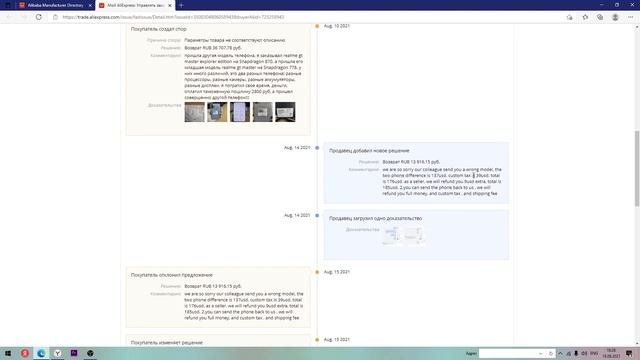The width and height of the screenshot is (640, 360).
Task: Go forward one page in browser history
Action: coord(24,17)
